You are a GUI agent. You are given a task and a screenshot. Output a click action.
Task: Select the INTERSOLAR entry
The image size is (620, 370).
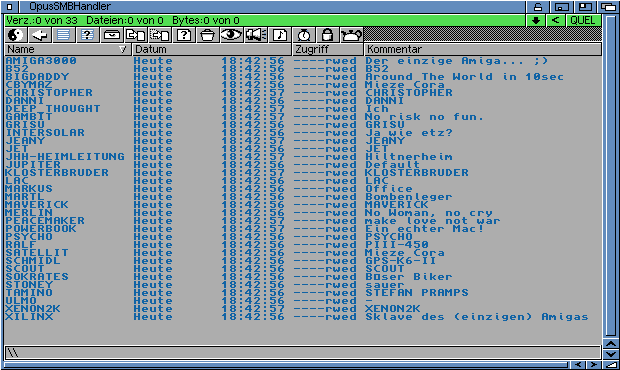pyautogui.click(x=45, y=132)
